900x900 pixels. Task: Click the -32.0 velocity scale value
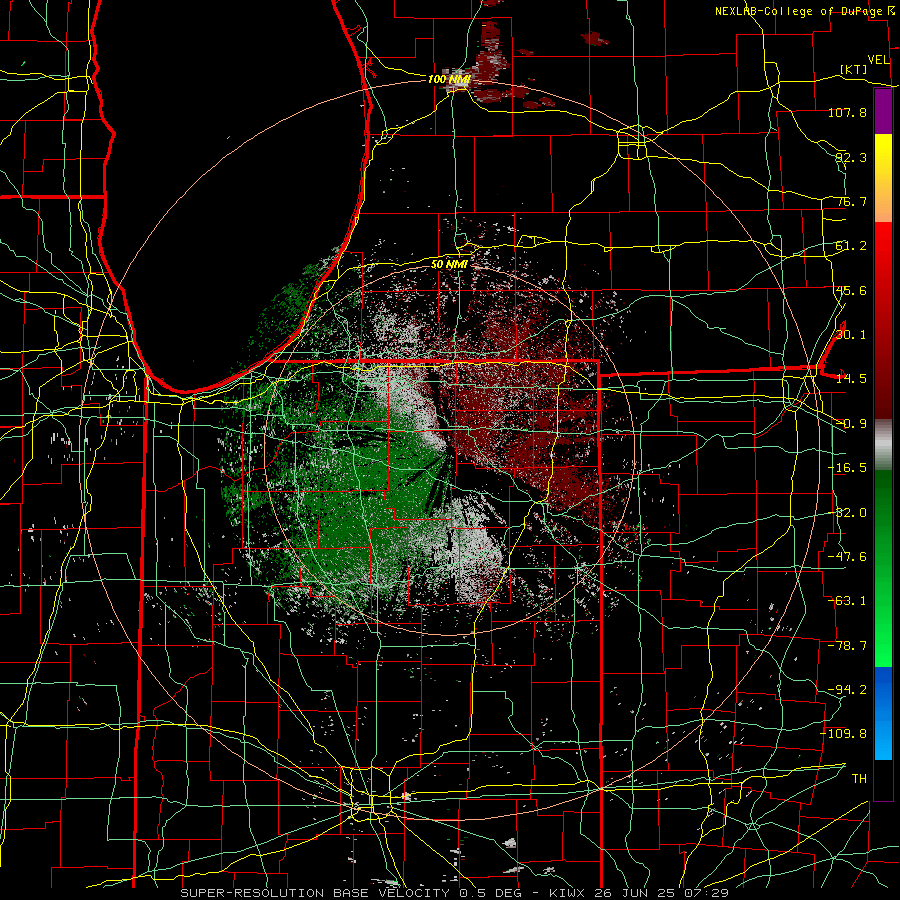[847, 513]
